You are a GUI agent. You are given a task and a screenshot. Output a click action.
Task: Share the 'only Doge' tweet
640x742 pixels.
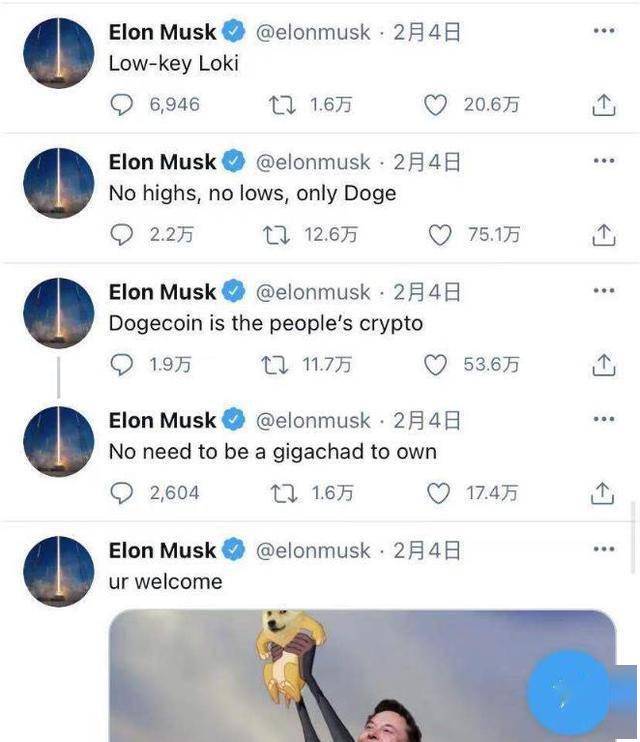[x=604, y=235]
